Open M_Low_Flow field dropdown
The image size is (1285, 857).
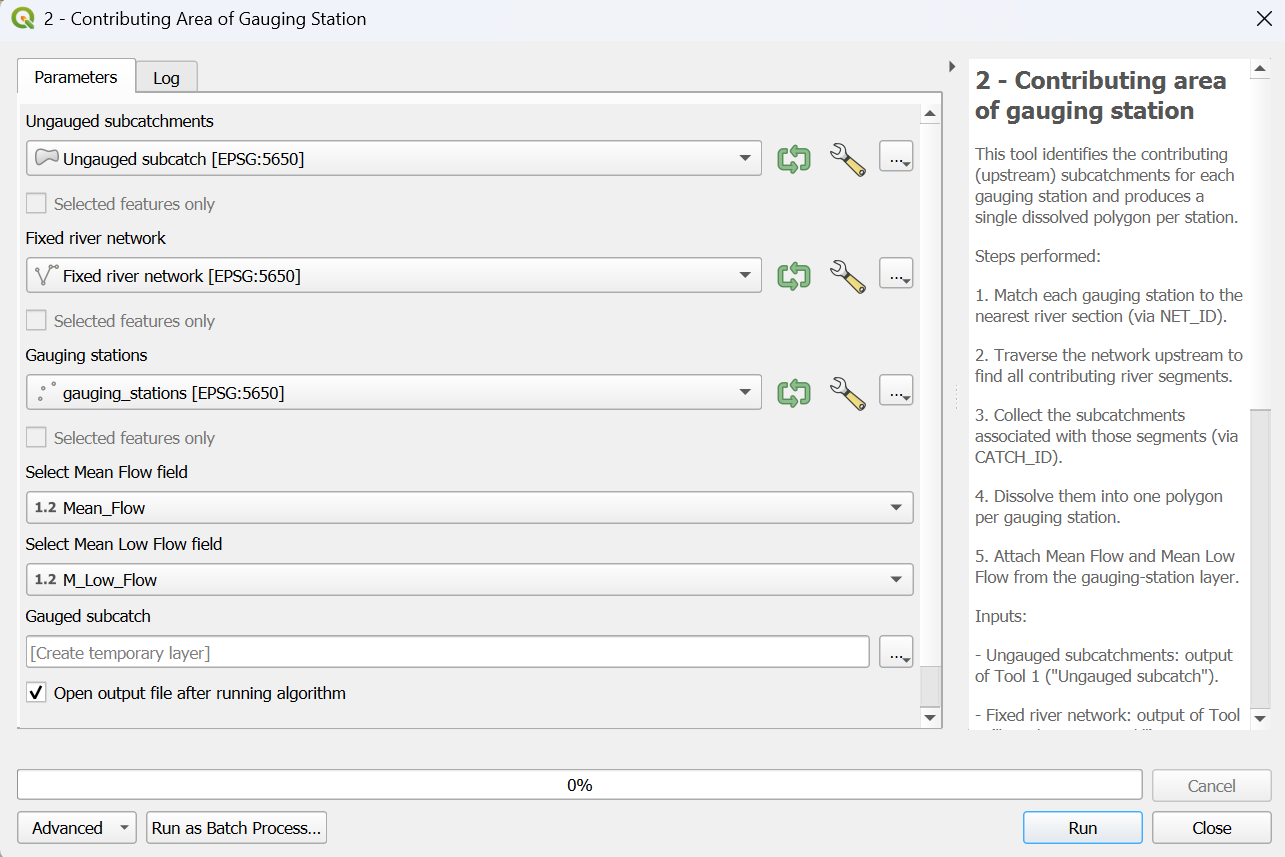(x=469, y=580)
